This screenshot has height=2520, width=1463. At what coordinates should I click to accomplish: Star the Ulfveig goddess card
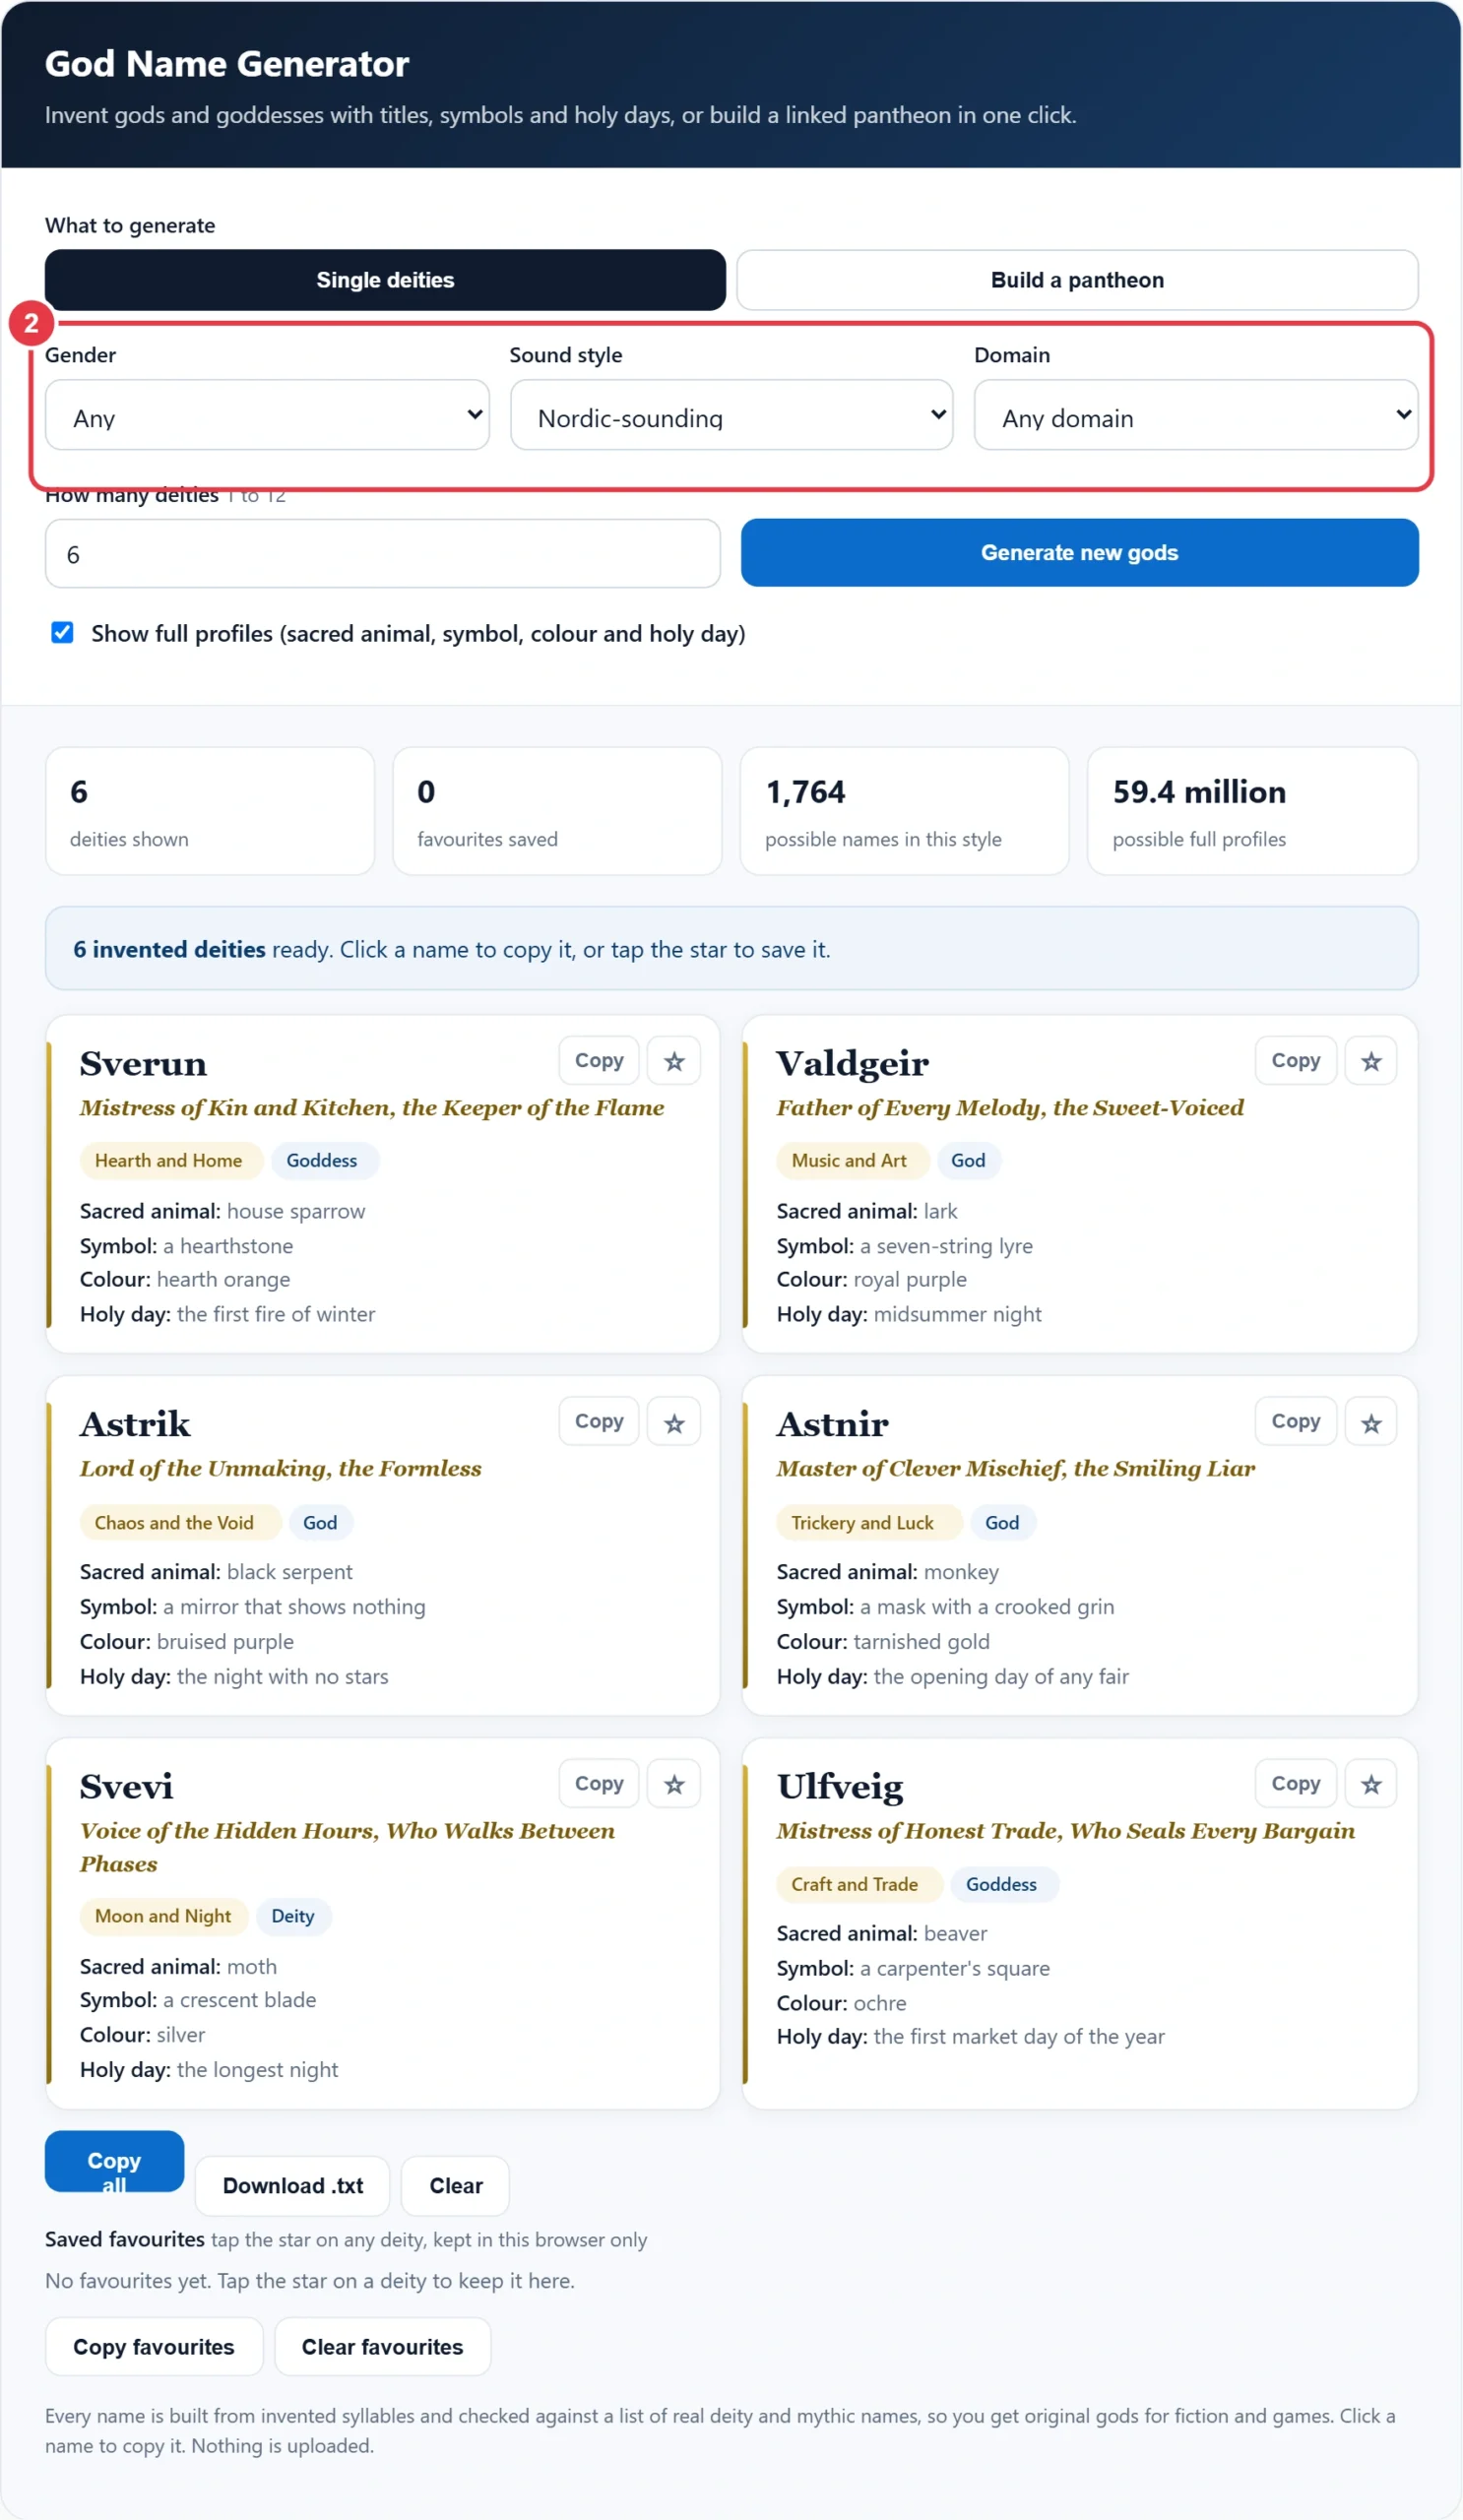[x=1371, y=1784]
